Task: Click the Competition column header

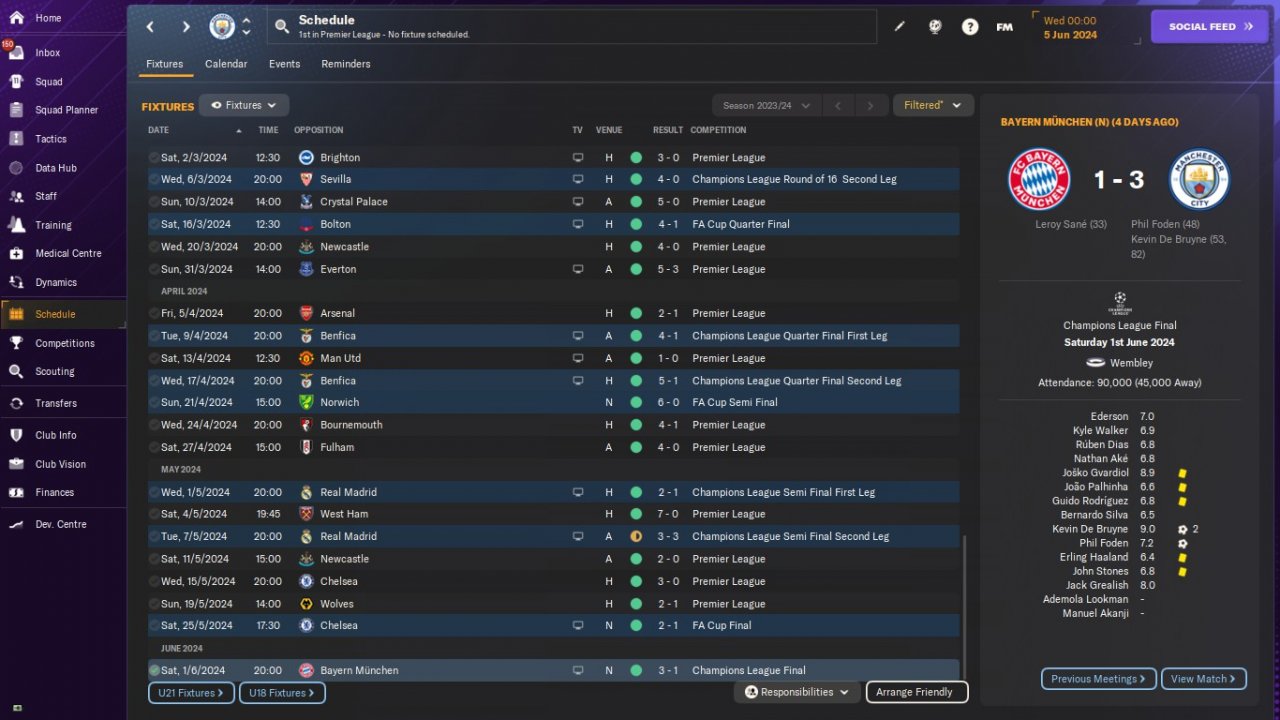Action: tap(718, 130)
